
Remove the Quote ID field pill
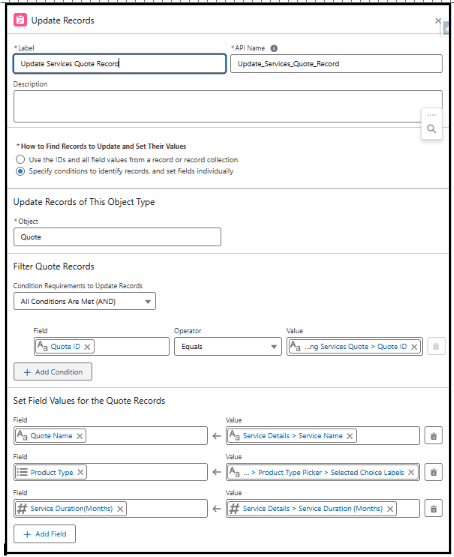coord(87,347)
